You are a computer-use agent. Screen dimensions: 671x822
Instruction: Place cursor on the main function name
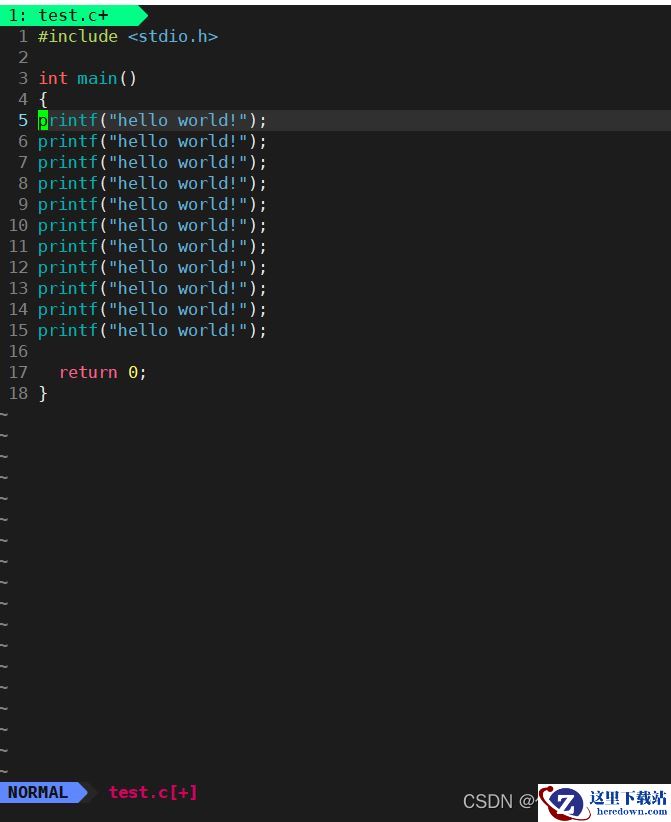97,78
